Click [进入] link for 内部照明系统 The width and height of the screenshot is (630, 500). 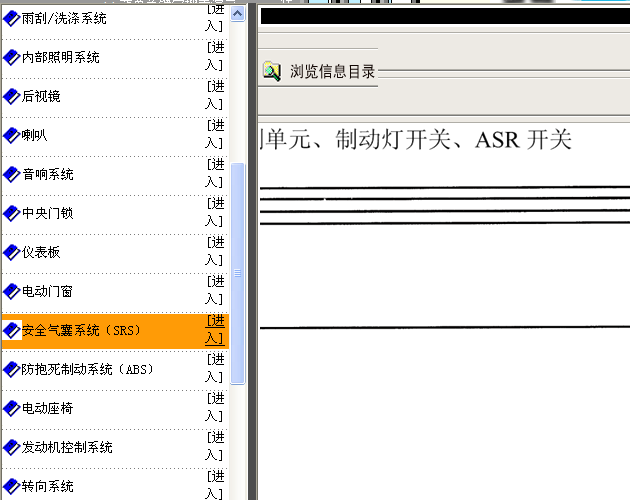(x=215, y=57)
